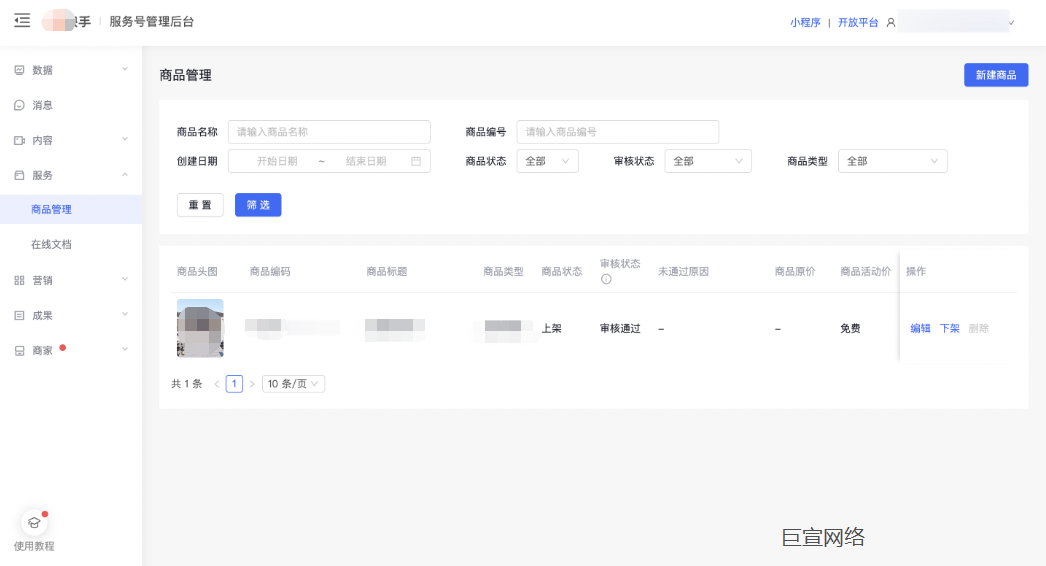Click 删除 for the product row

click(x=979, y=328)
